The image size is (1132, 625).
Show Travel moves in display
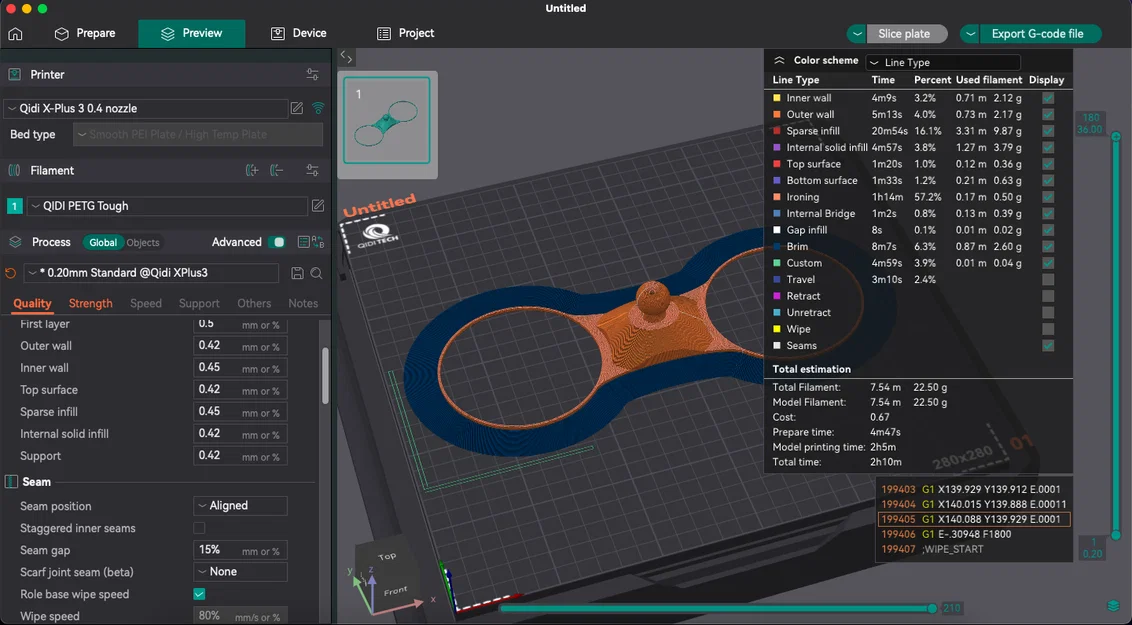1048,279
